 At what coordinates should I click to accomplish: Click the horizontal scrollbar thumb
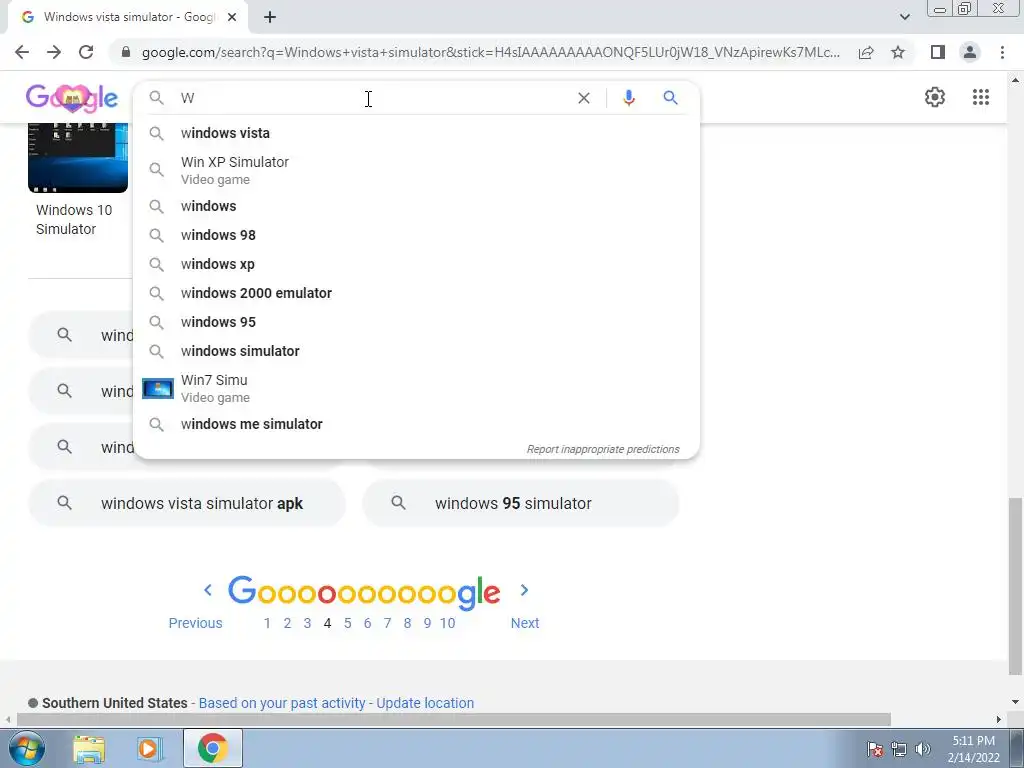coord(454,719)
